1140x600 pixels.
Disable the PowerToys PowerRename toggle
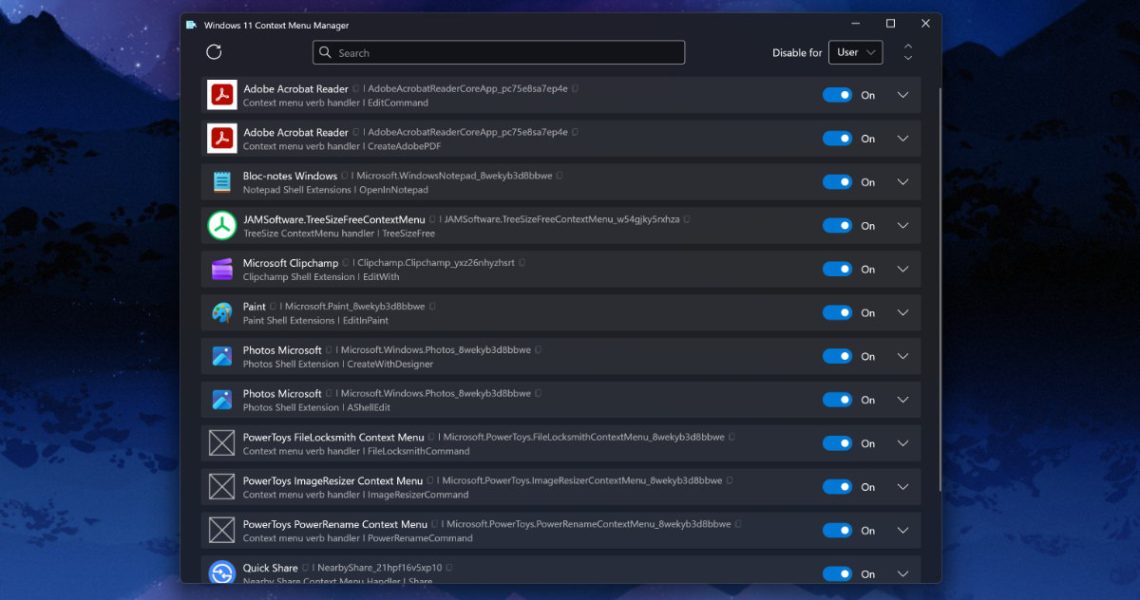click(837, 530)
